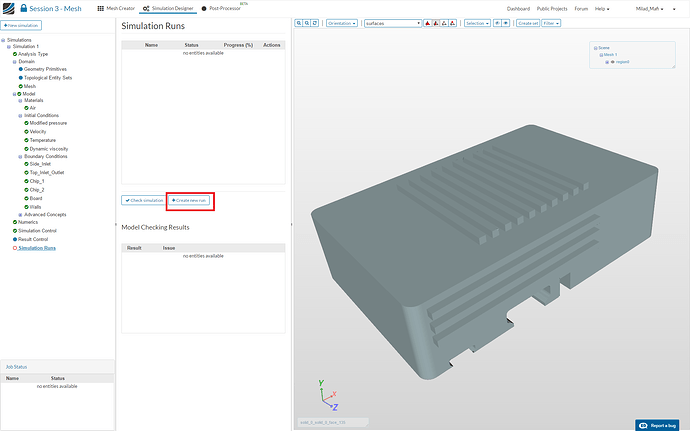This screenshot has width=690, height=431.
Task: Open Public Projects
Action: 552,9
